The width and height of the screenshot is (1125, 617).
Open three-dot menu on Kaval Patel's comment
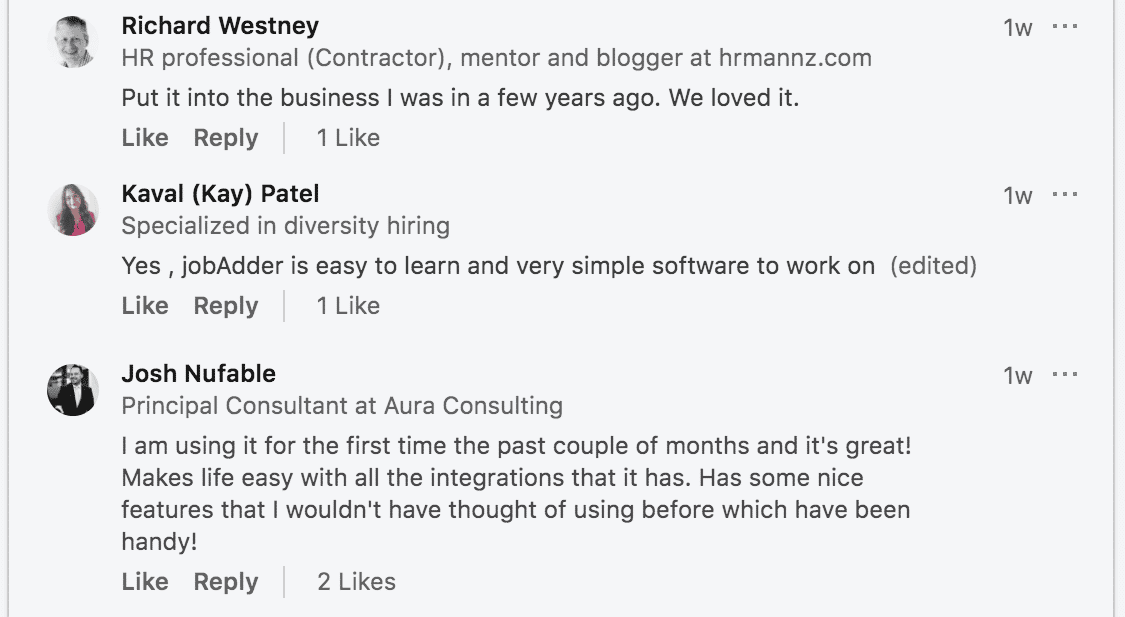click(1065, 194)
